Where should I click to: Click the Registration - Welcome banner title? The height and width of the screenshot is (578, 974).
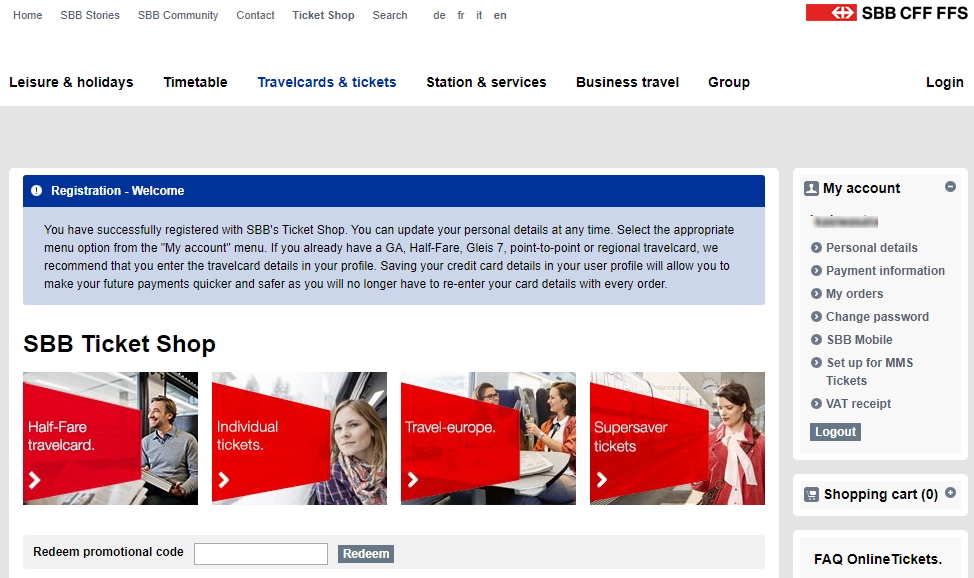tap(117, 191)
